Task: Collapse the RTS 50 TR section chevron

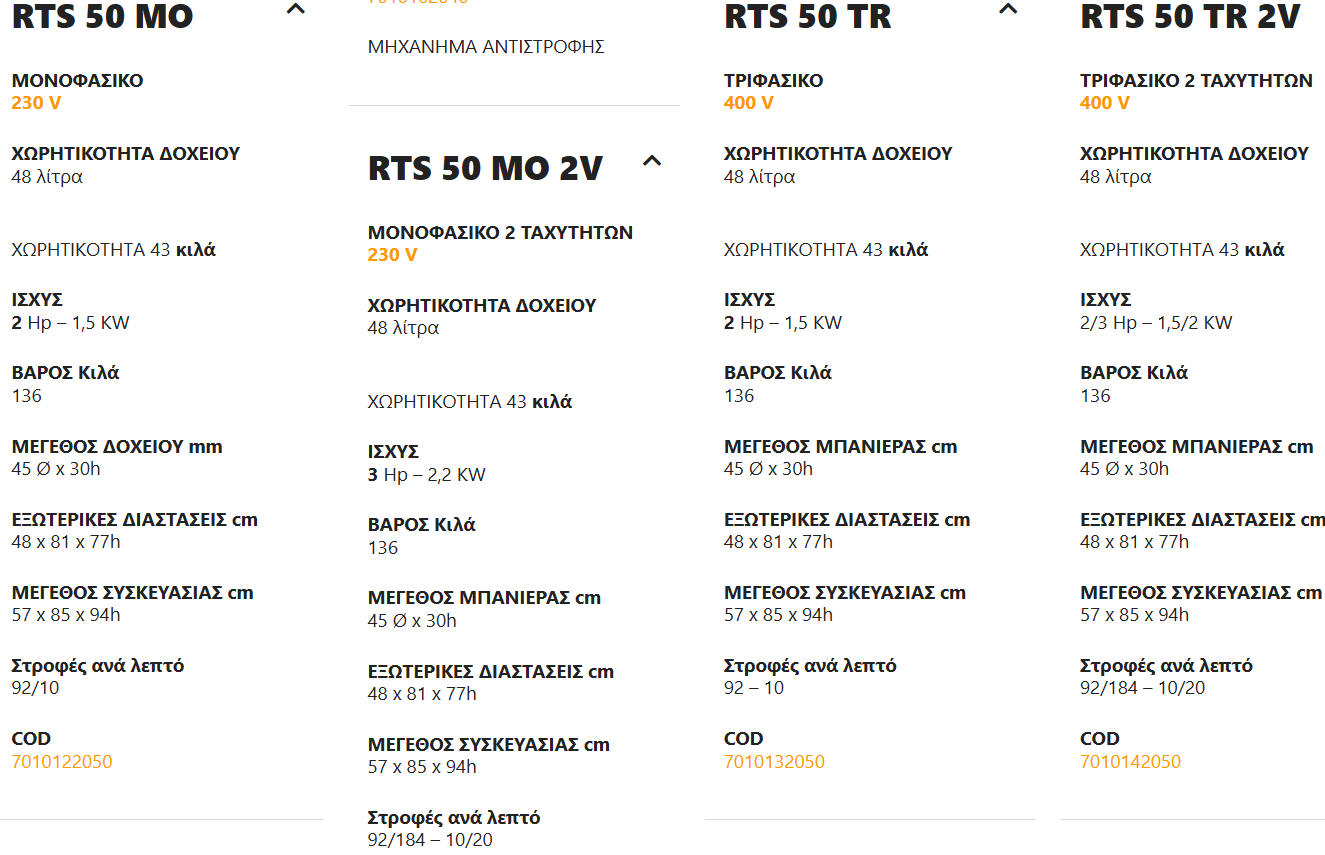Action: pyautogui.click(x=1008, y=10)
